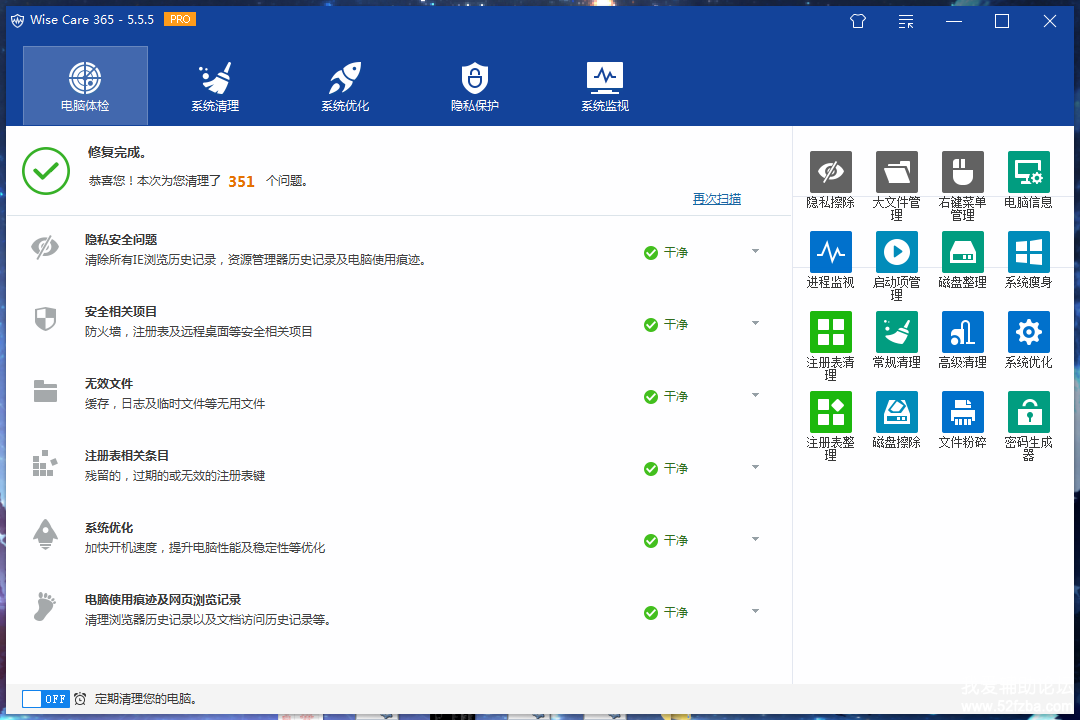The height and width of the screenshot is (720, 1080).
Task: Click the footprint icon for 电脑使用痕迹
Action: (x=45, y=606)
